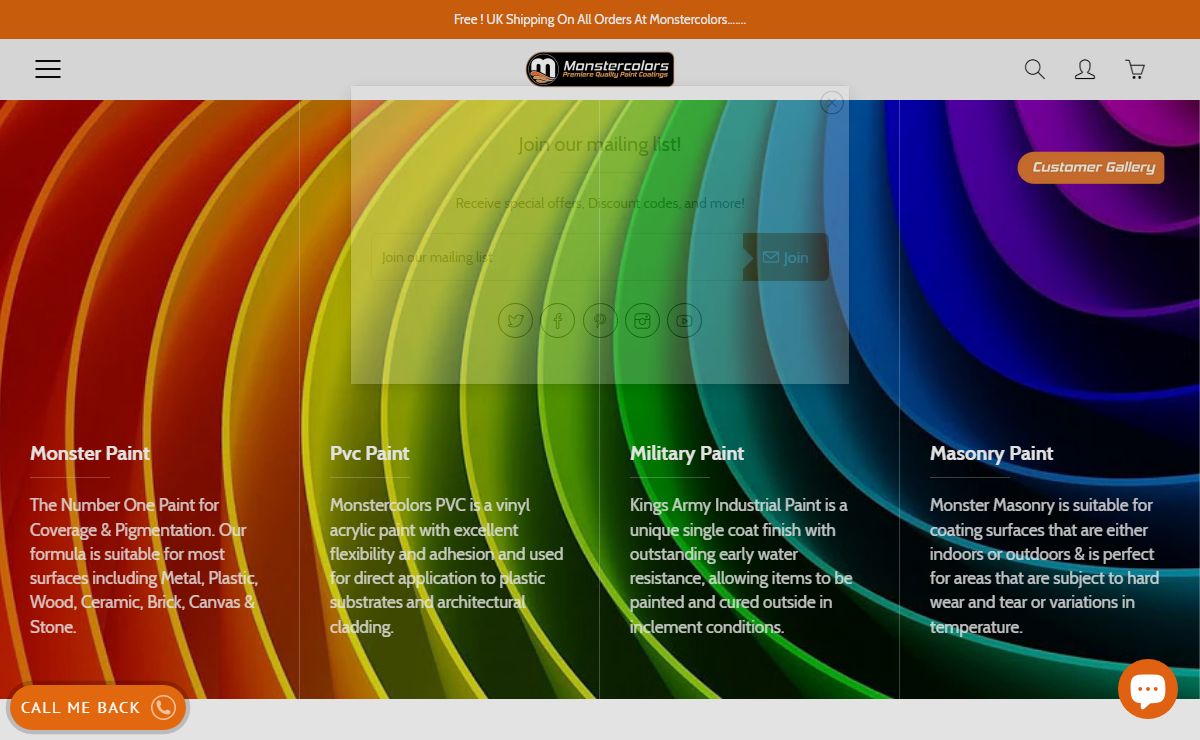
Task: Click the free UK shipping announcement bar
Action: tap(600, 19)
